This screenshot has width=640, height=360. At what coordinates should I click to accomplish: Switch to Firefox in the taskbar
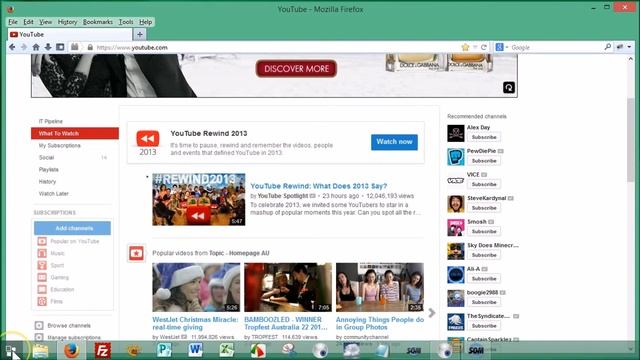[x=71, y=351]
